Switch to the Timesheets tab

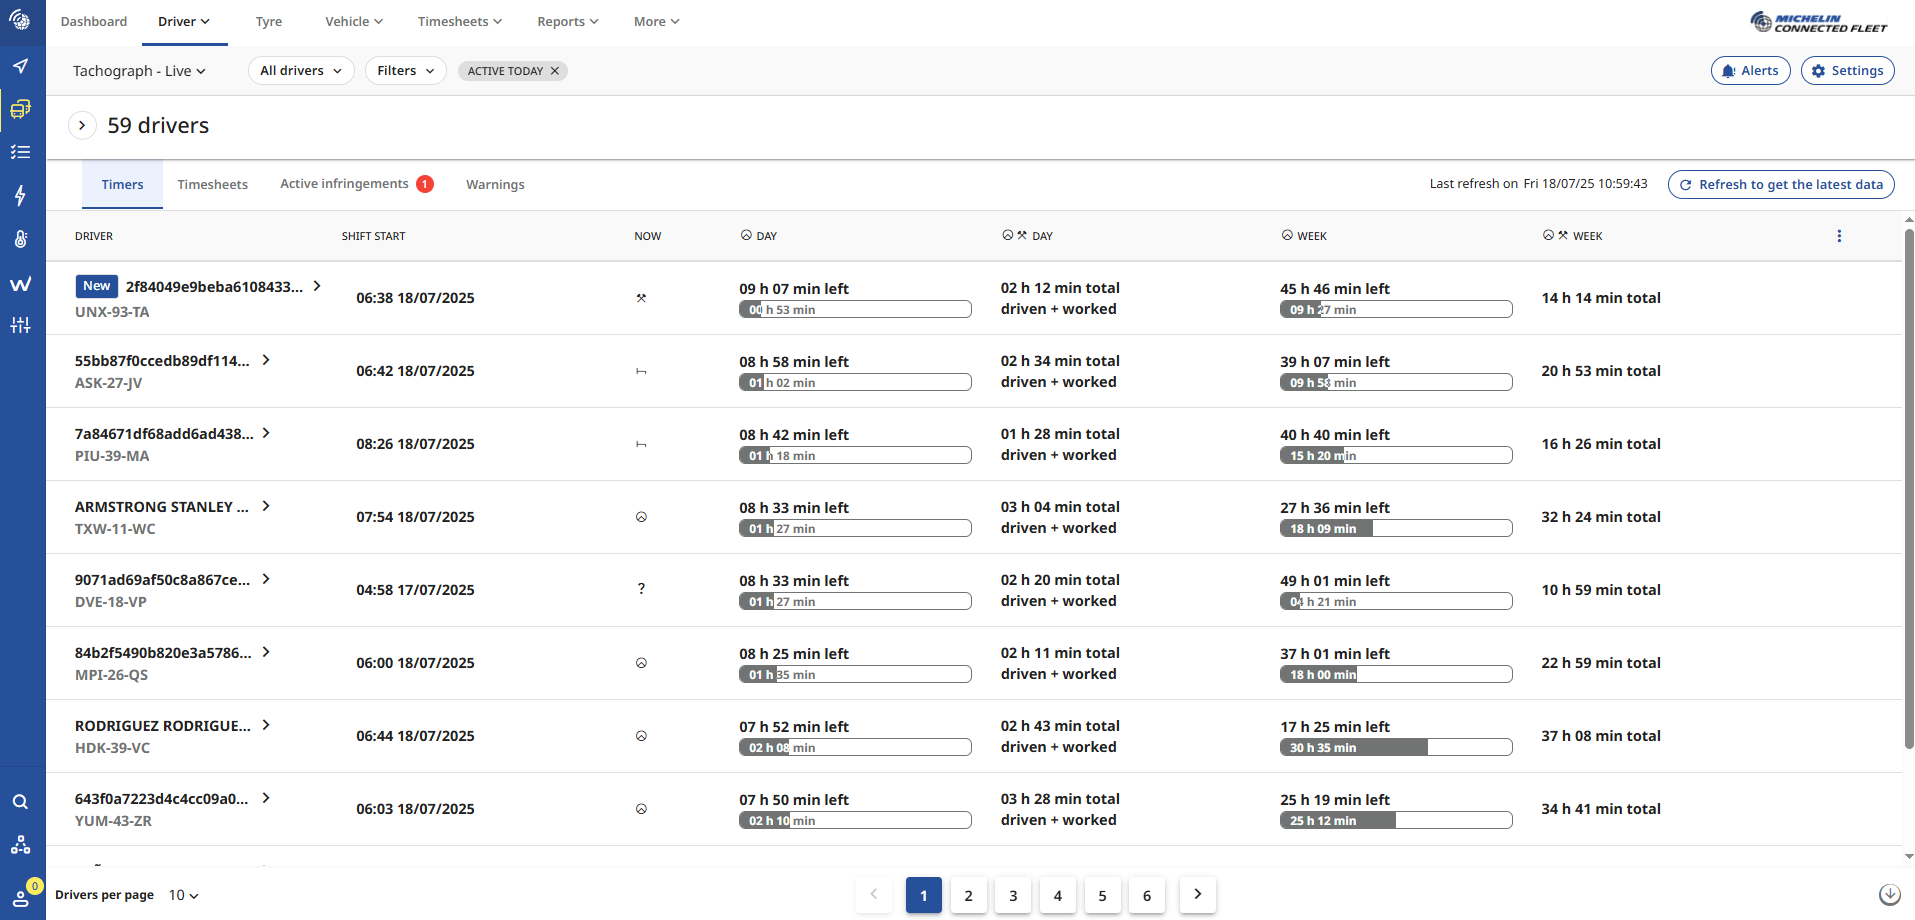(212, 185)
